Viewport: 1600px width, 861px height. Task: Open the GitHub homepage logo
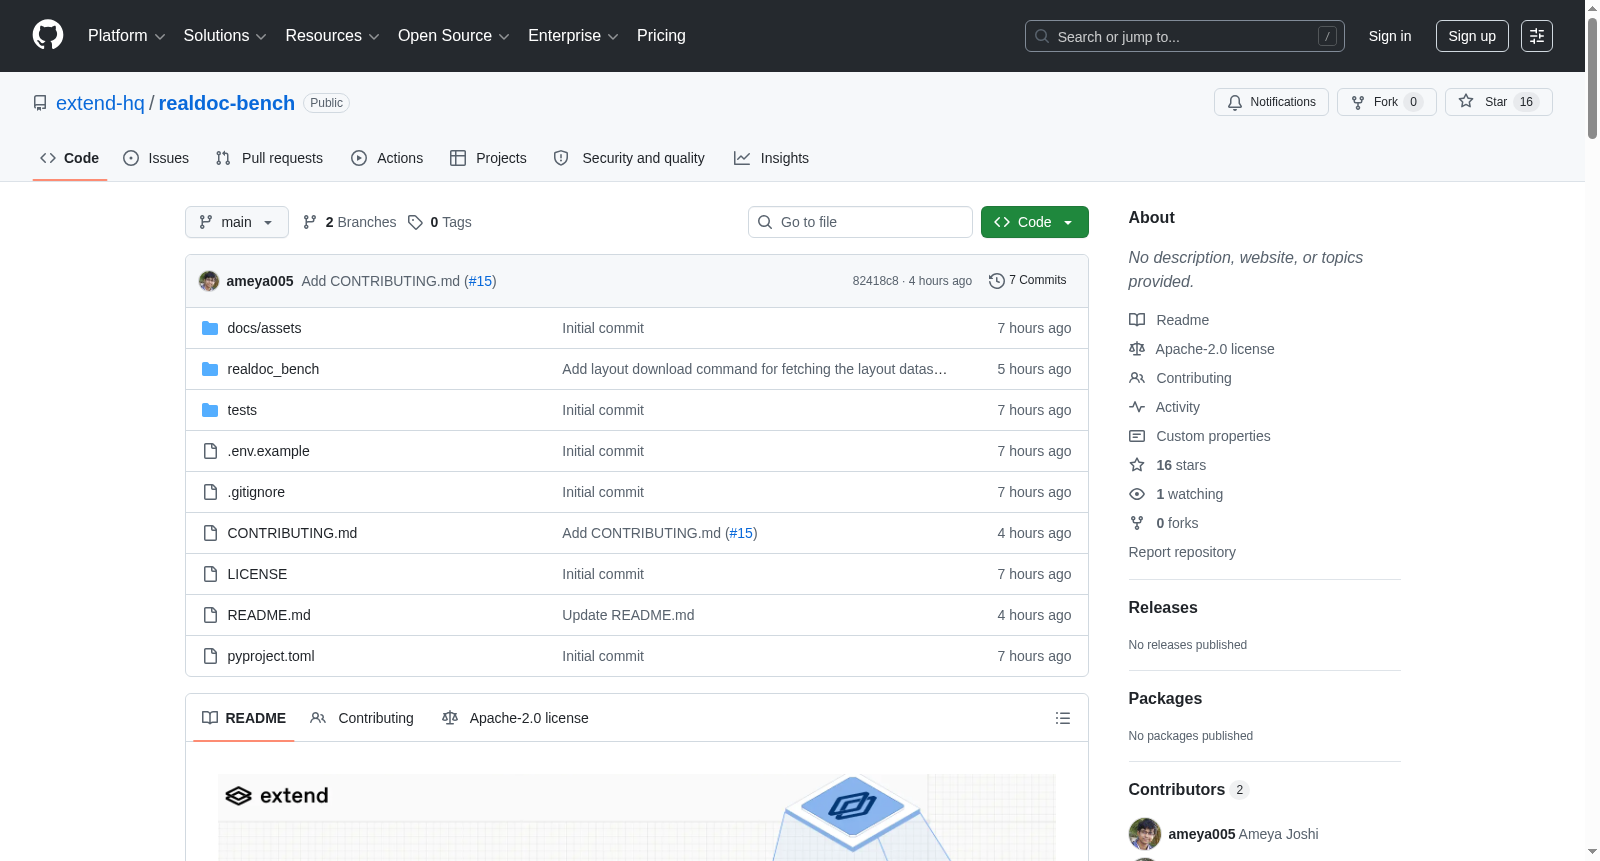click(x=48, y=36)
